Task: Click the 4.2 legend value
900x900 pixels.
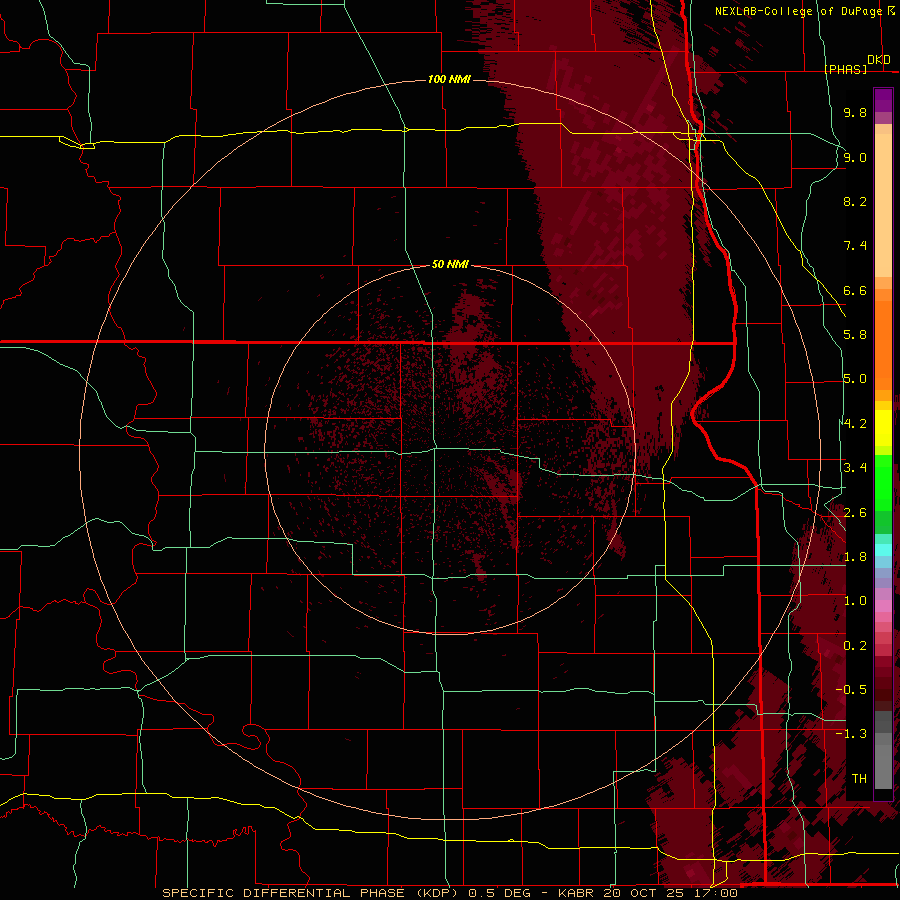Action: (855, 424)
